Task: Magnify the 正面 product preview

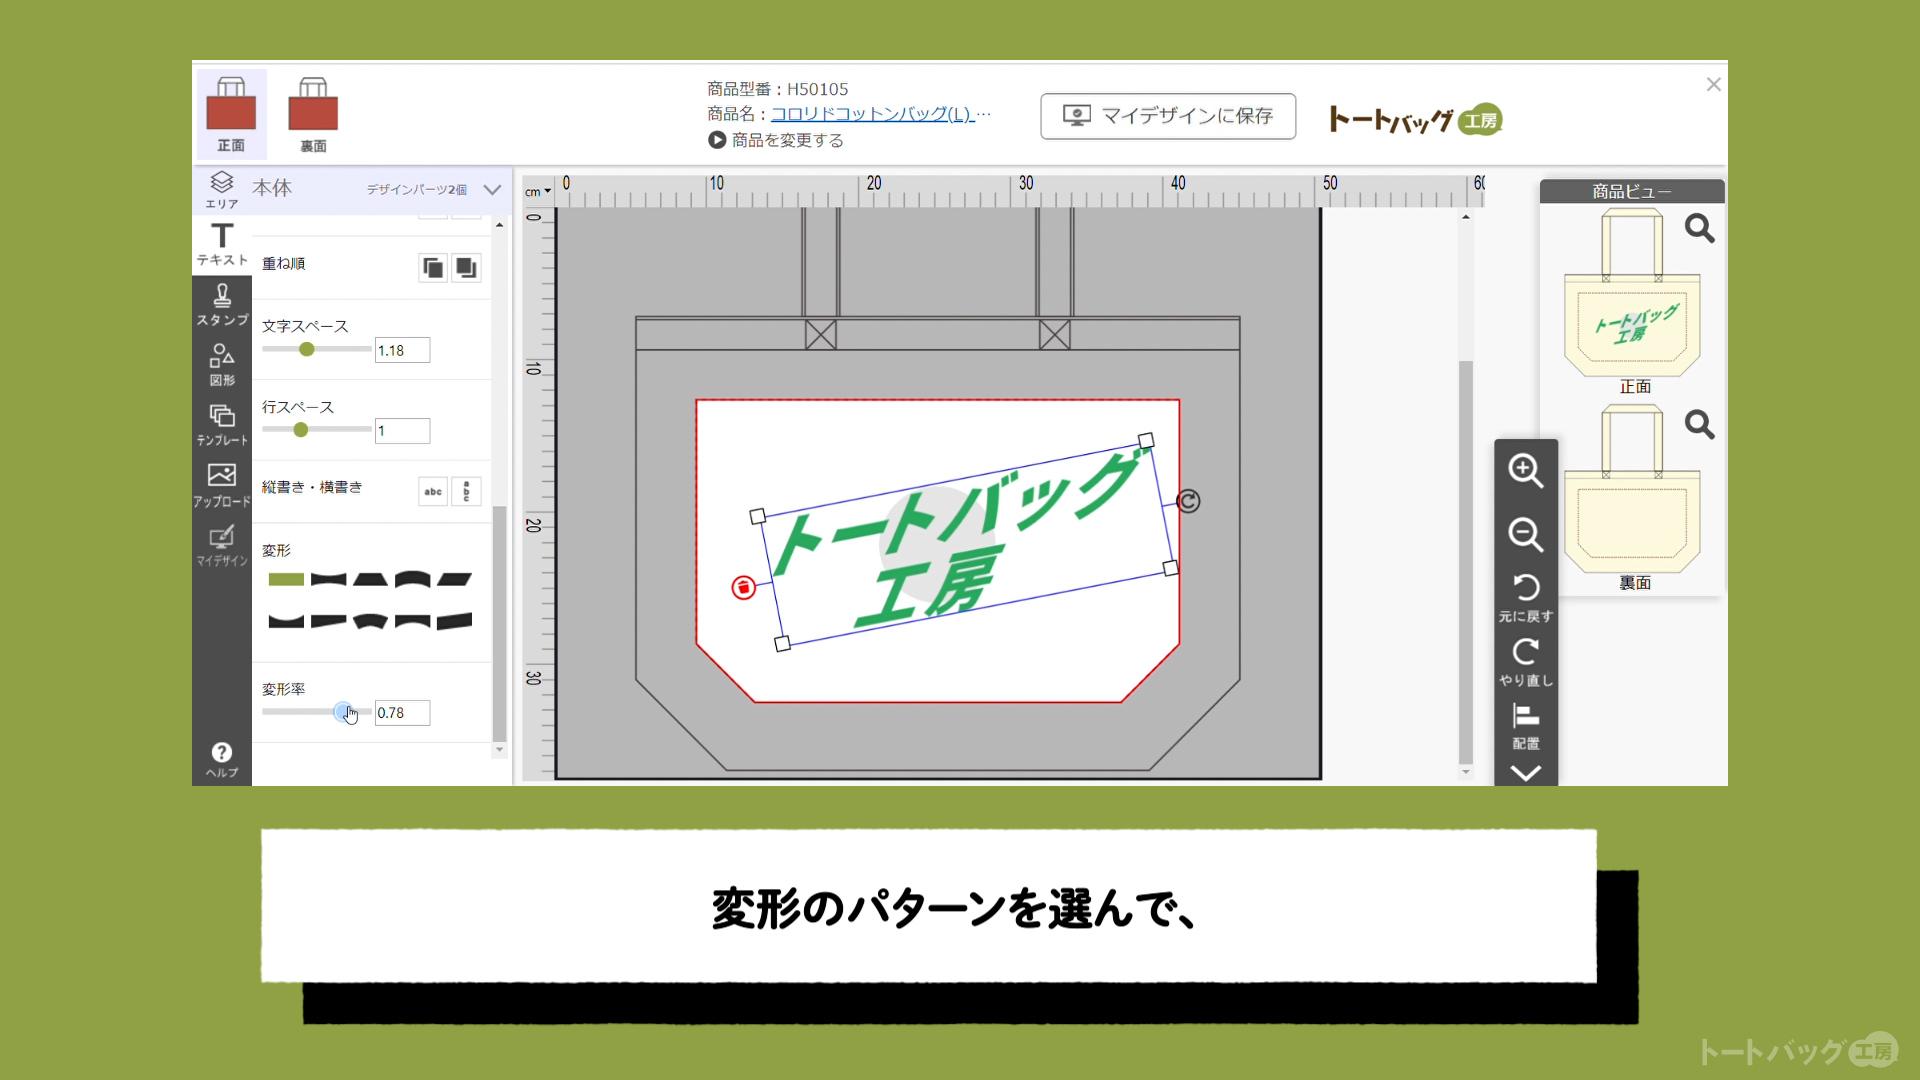Action: (1699, 229)
